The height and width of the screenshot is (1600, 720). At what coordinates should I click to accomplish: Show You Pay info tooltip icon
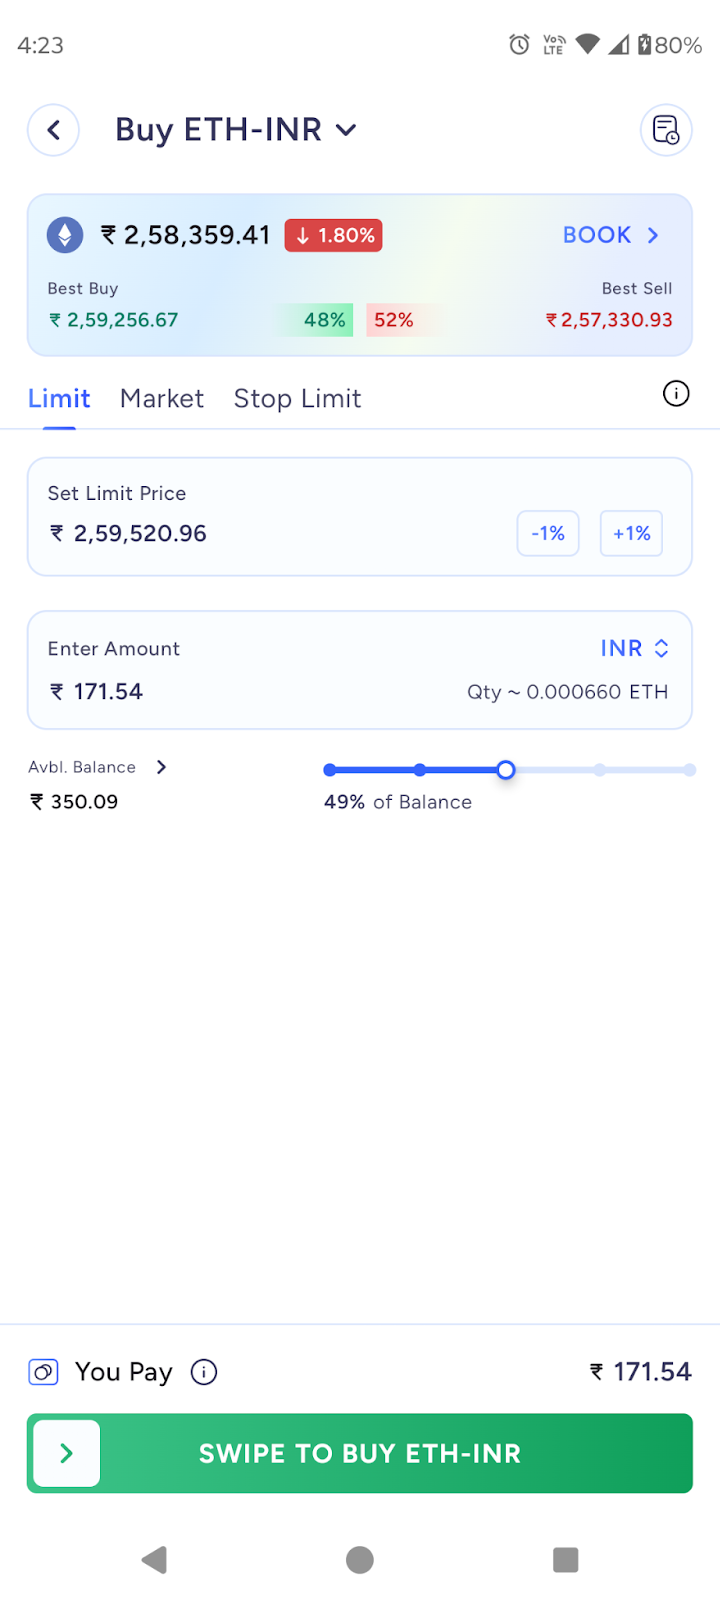[204, 1372]
